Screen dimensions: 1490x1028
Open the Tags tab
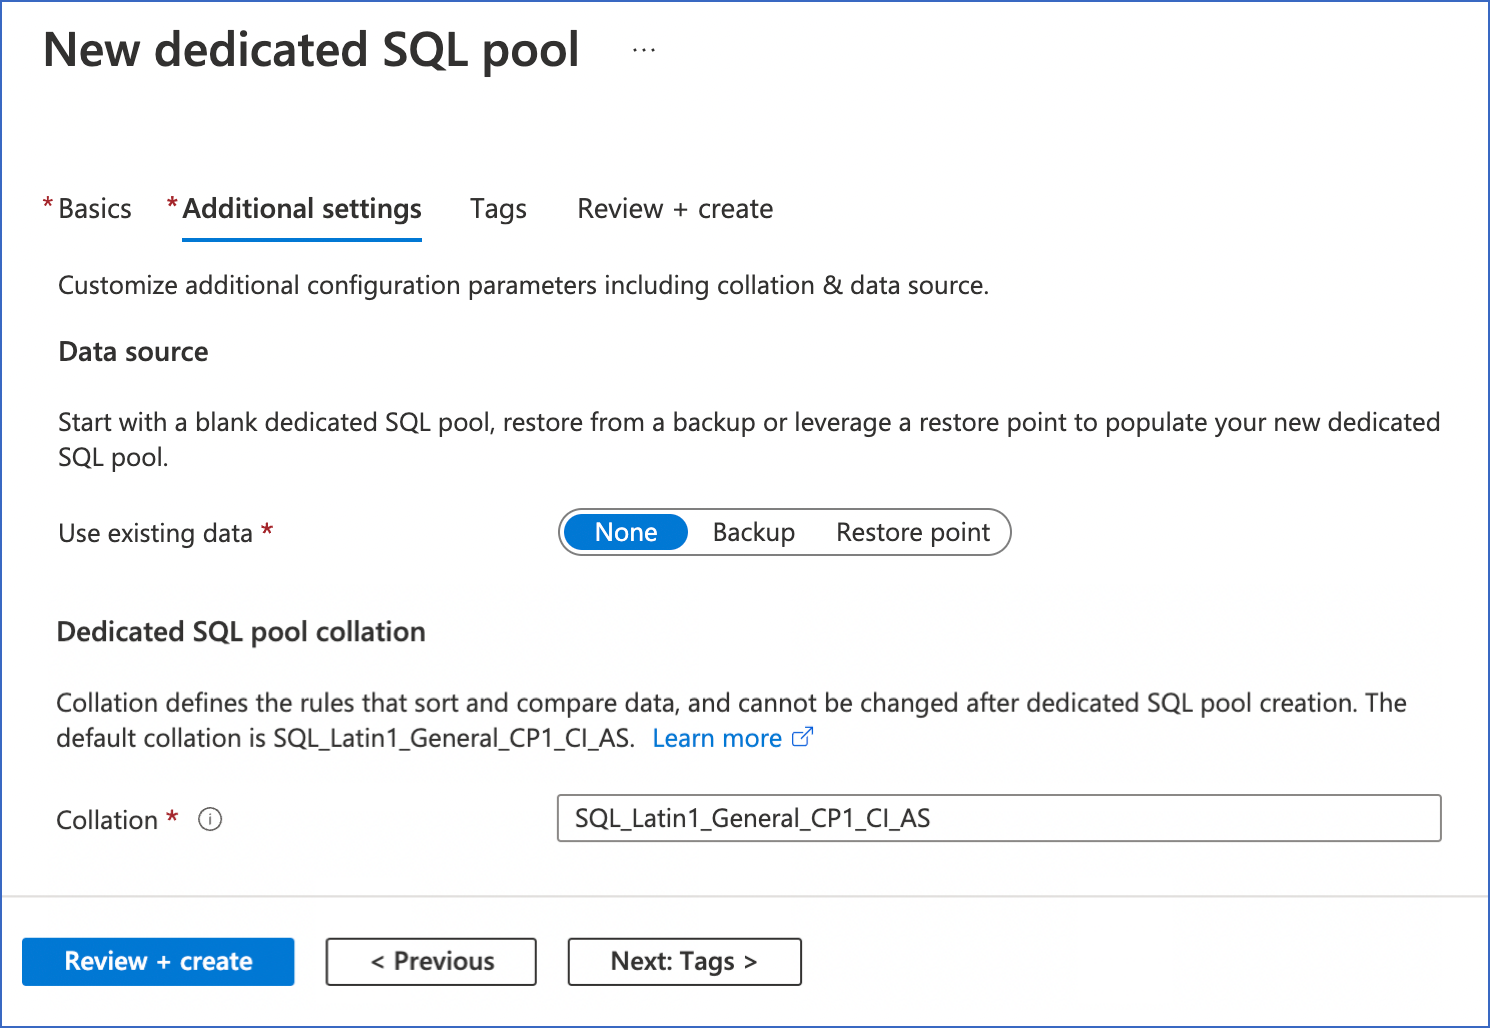click(498, 209)
